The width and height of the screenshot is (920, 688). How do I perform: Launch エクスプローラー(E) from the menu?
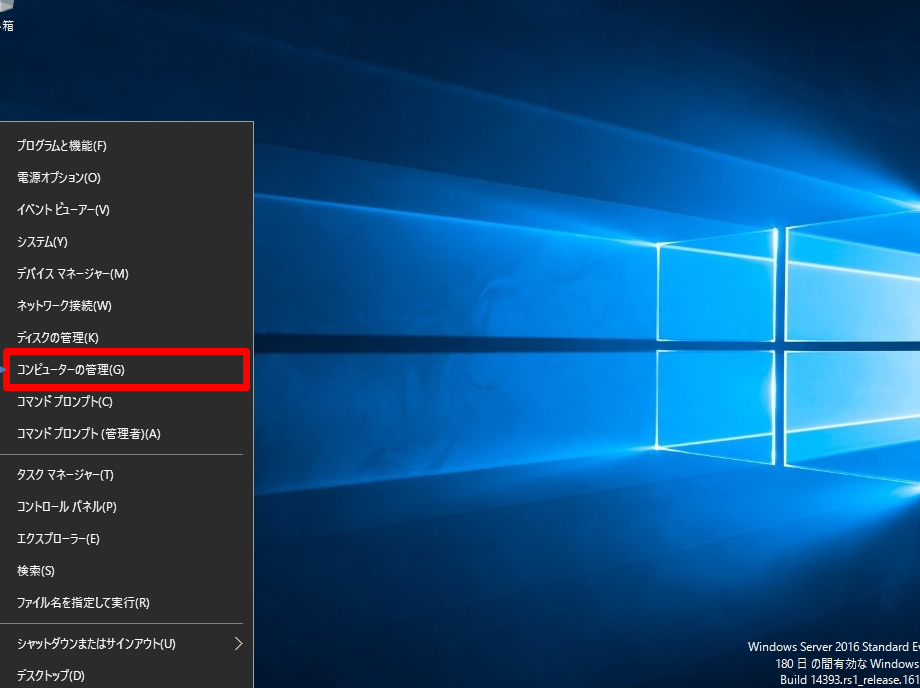coord(58,539)
